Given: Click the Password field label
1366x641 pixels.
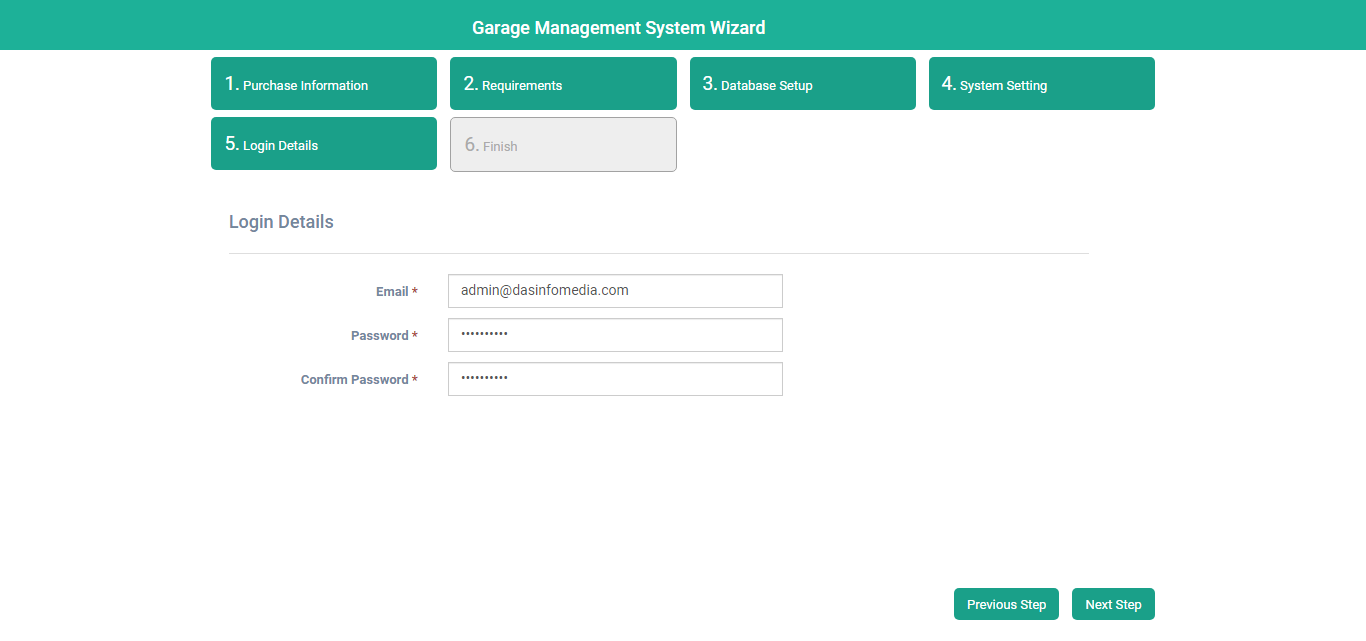Looking at the screenshot, I should click(379, 336).
